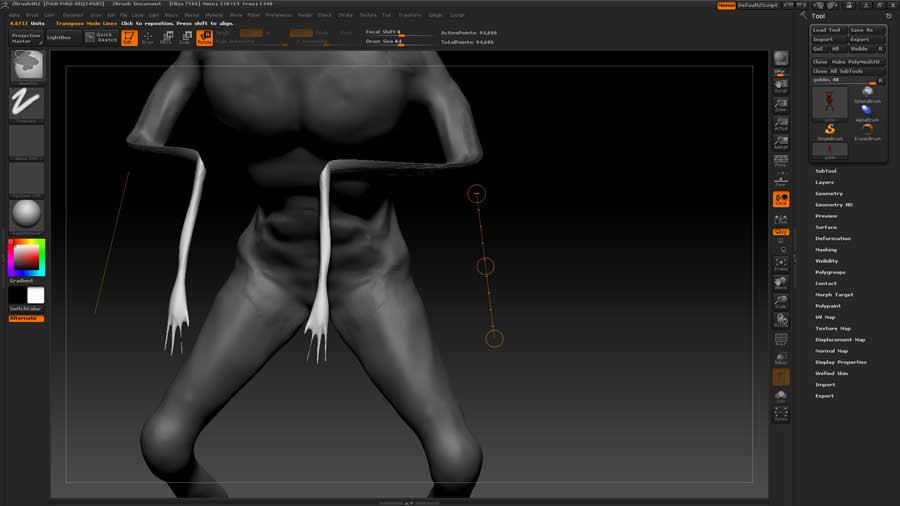Select the EraserBrush tool icon
The width and height of the screenshot is (900, 506).
[x=867, y=132]
